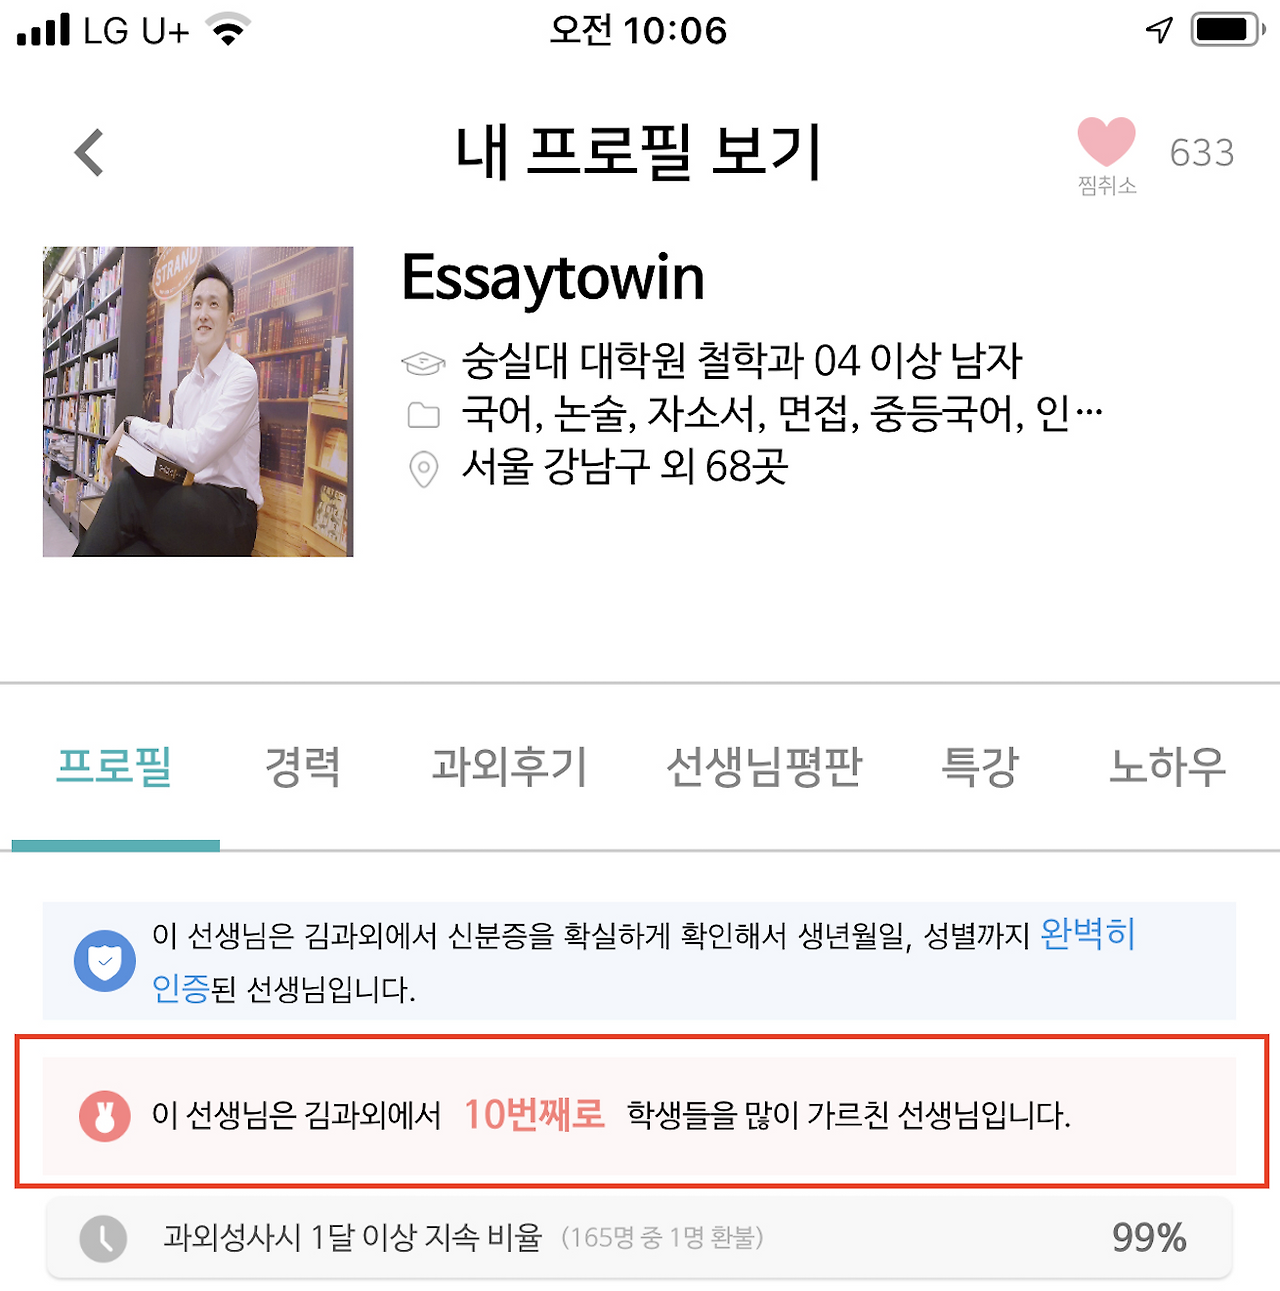Tap the clock icon next to retention rate
1280x1291 pixels.
104,1238
